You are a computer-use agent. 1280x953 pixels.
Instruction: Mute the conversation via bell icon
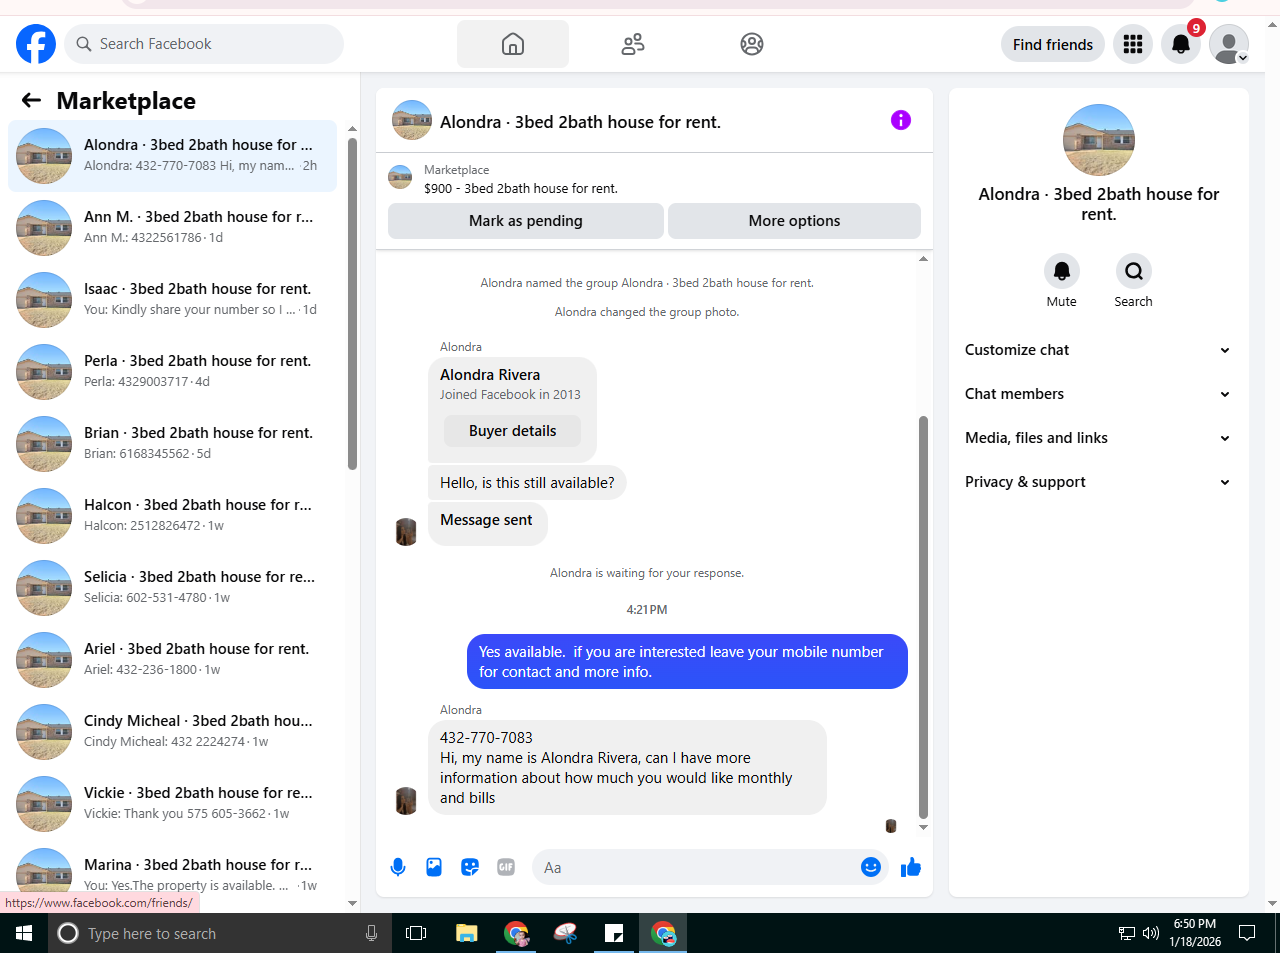tap(1062, 271)
